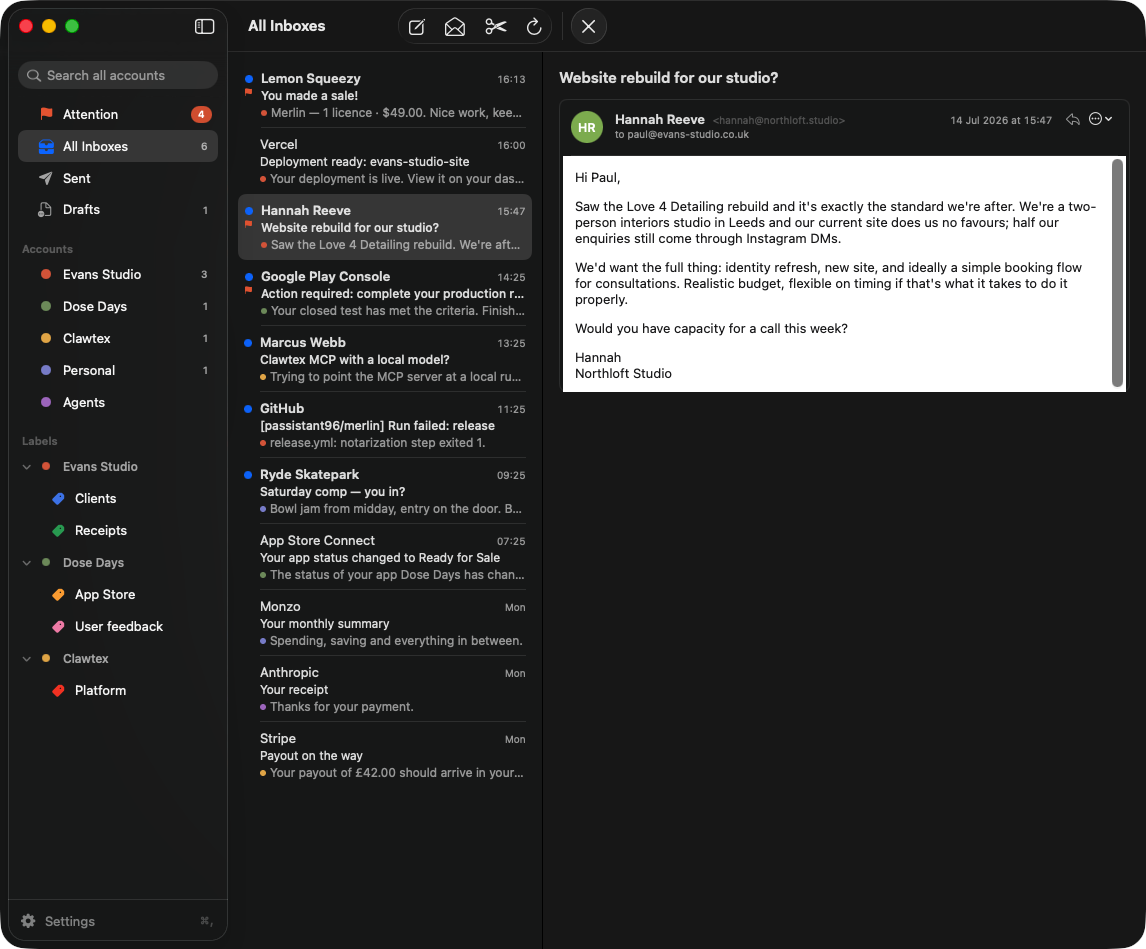Click the unread dot on GitHub message
The image size is (1146, 949).
click(x=248, y=409)
